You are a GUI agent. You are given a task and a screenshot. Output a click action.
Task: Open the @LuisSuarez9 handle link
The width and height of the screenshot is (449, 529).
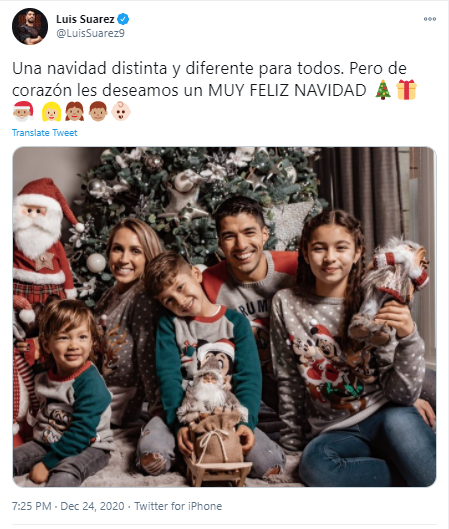pos(90,33)
